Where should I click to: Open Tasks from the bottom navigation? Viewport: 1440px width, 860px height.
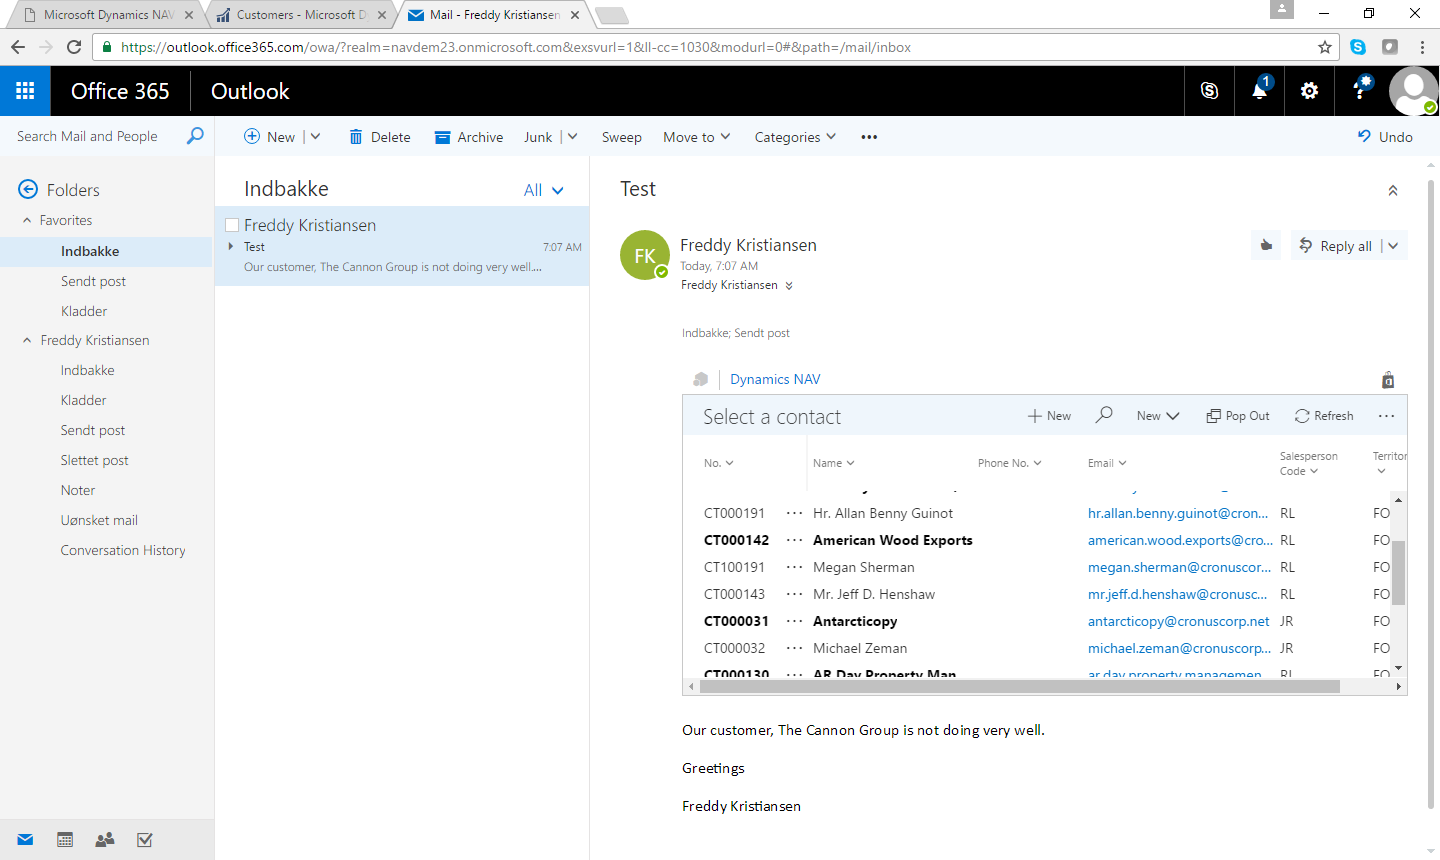pos(145,840)
